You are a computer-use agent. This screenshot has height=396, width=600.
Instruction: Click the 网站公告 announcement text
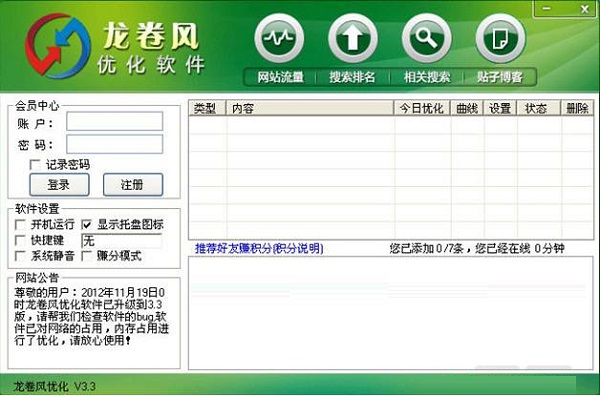tap(91, 316)
